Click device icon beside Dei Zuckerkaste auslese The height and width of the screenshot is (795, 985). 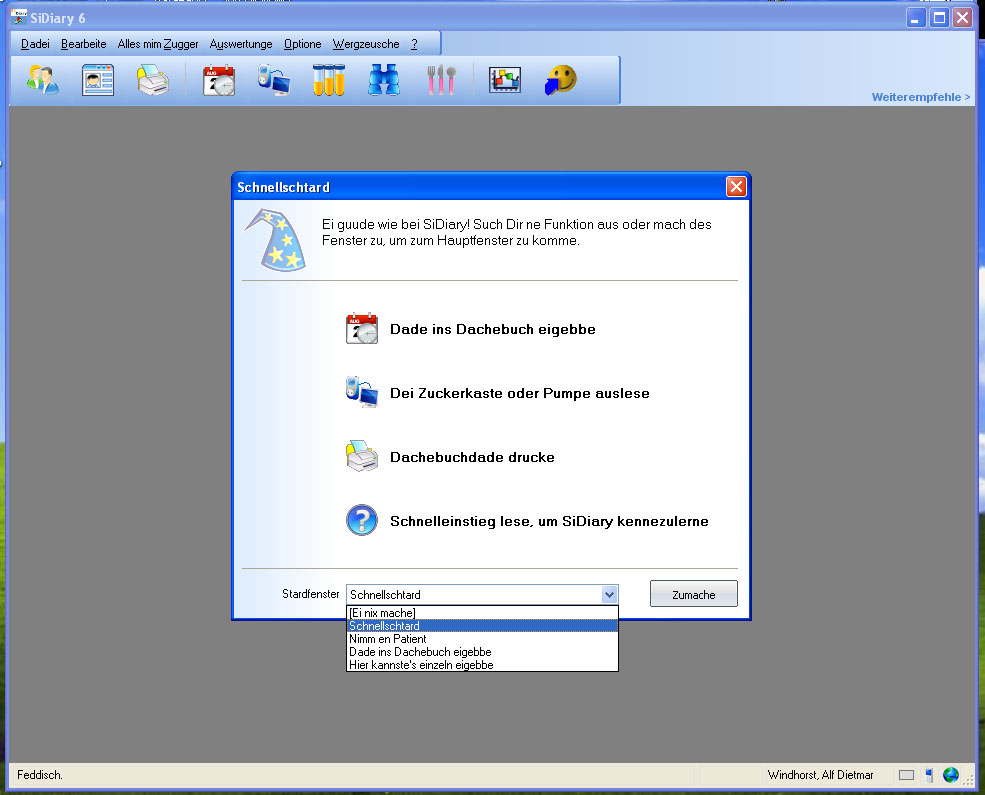pos(362,392)
